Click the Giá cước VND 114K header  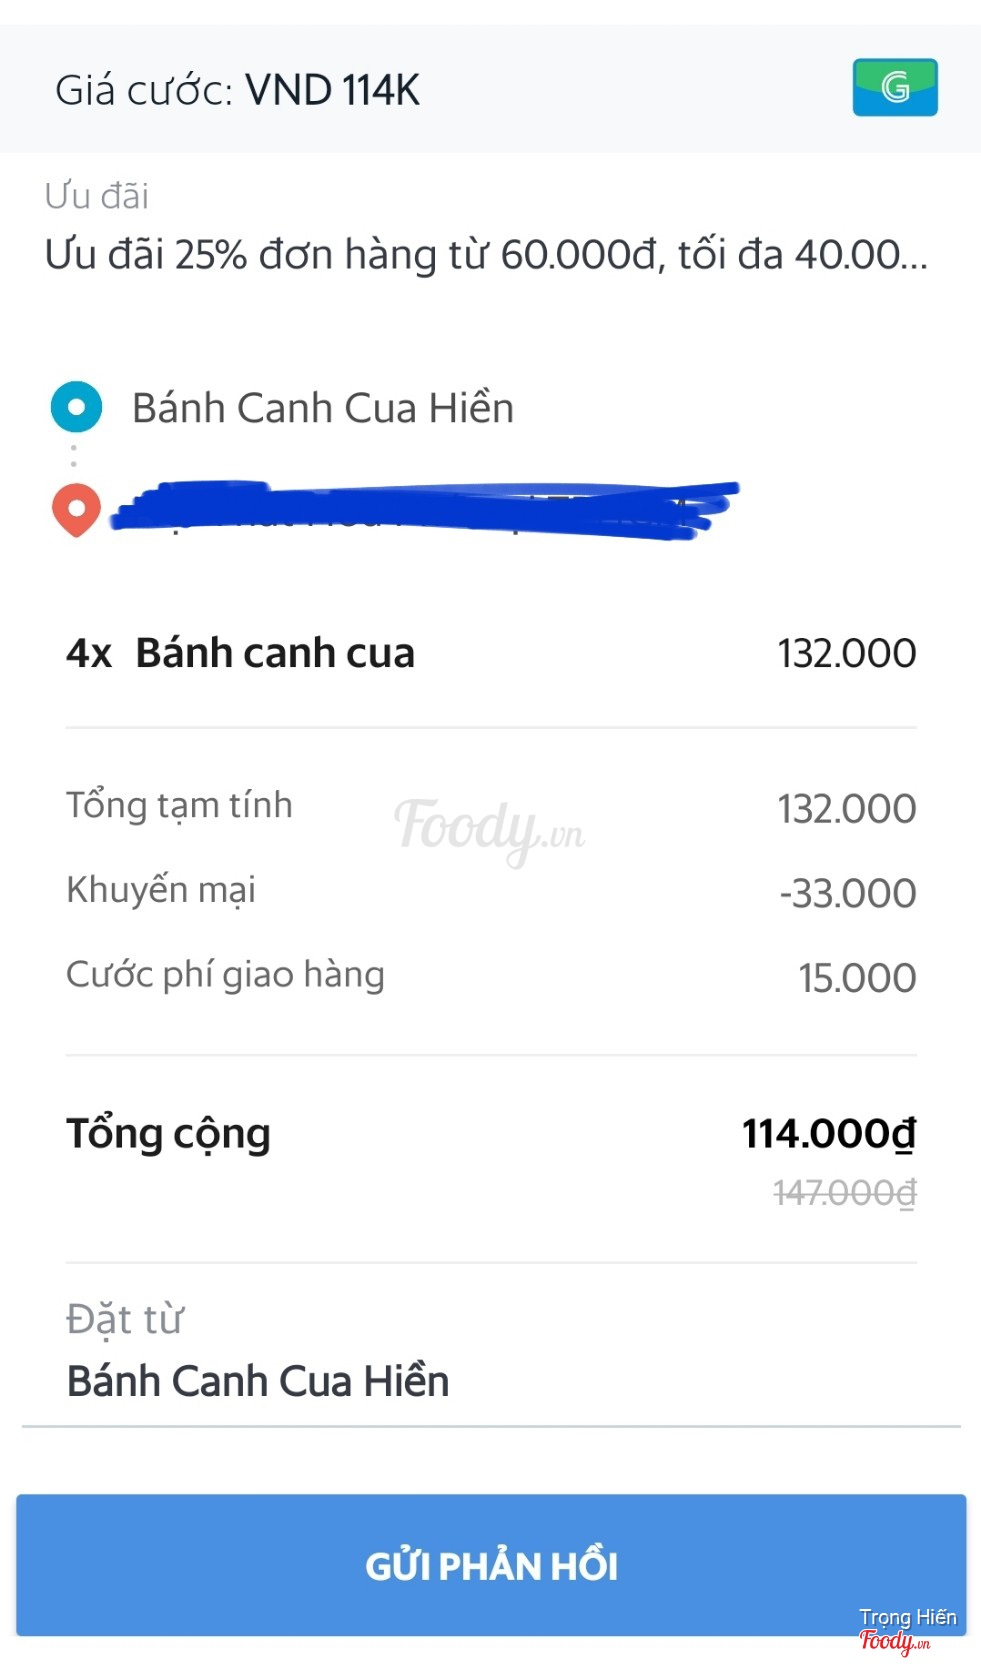click(x=237, y=90)
